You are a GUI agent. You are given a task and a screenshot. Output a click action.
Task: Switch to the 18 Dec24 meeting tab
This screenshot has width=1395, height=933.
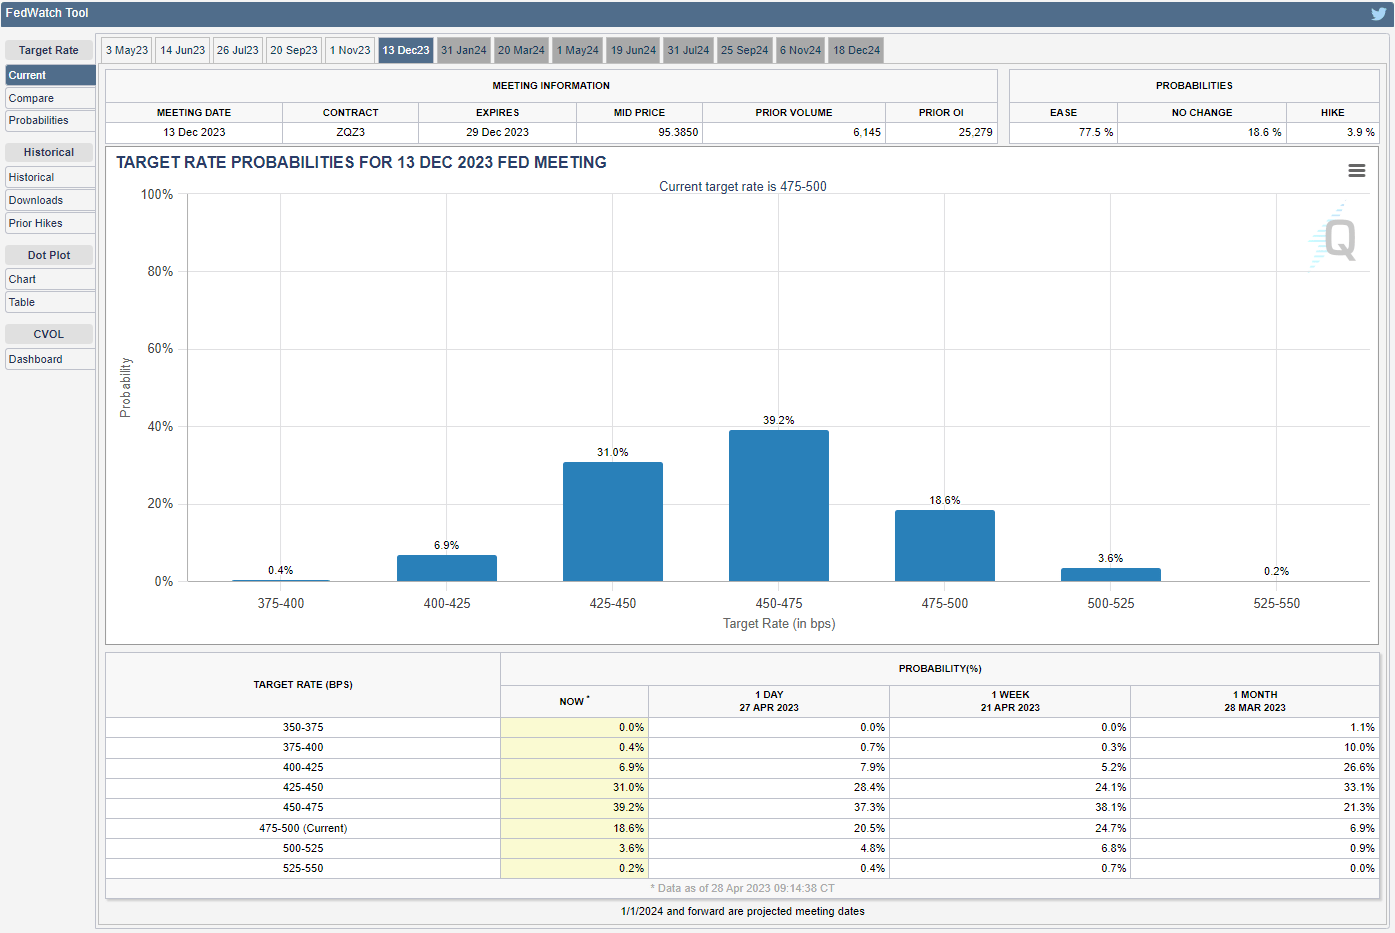[x=857, y=50]
